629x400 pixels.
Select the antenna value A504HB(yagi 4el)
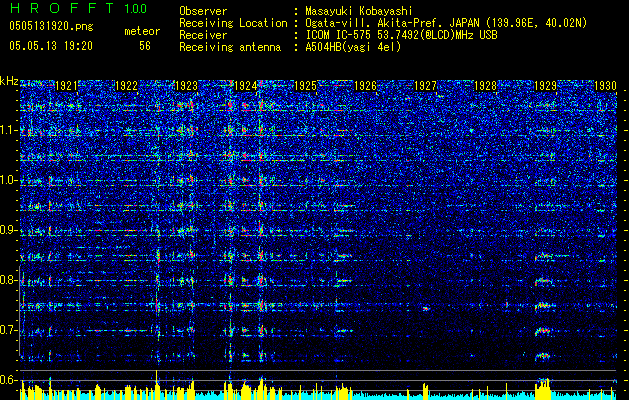(353, 47)
